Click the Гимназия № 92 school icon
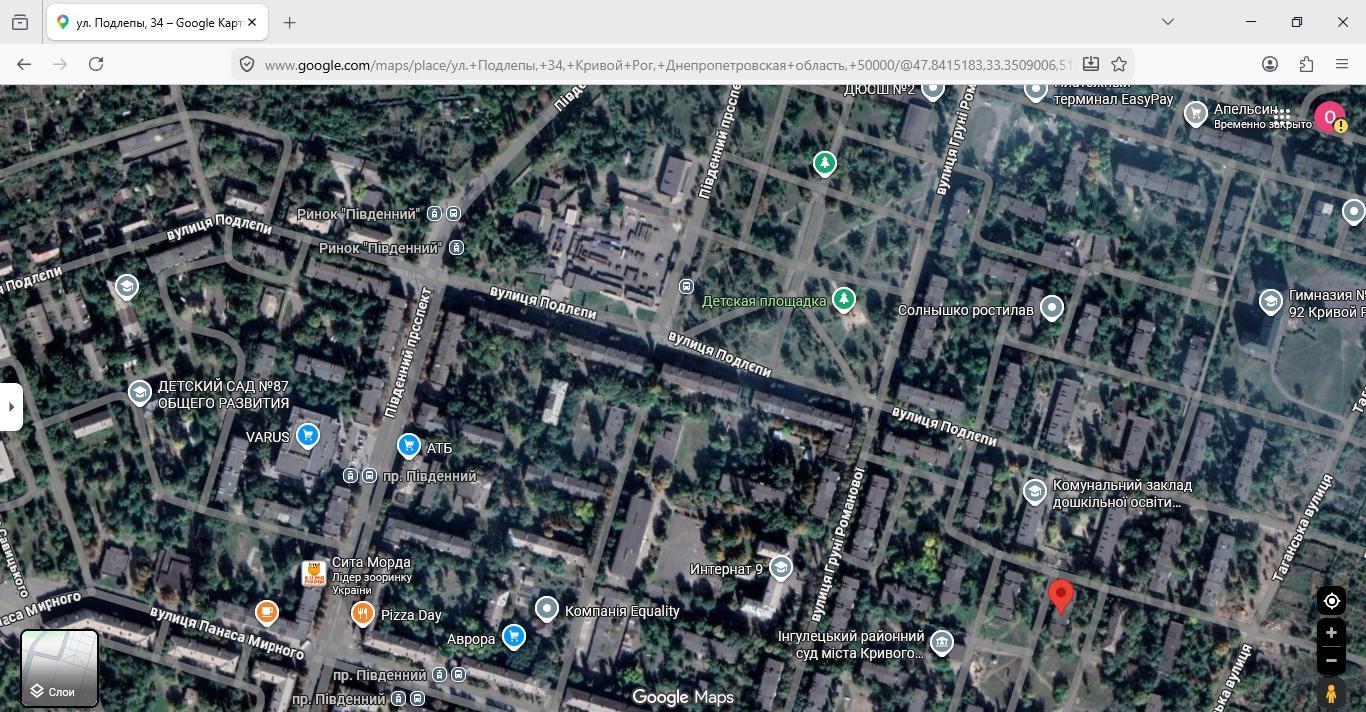 [x=1270, y=302]
